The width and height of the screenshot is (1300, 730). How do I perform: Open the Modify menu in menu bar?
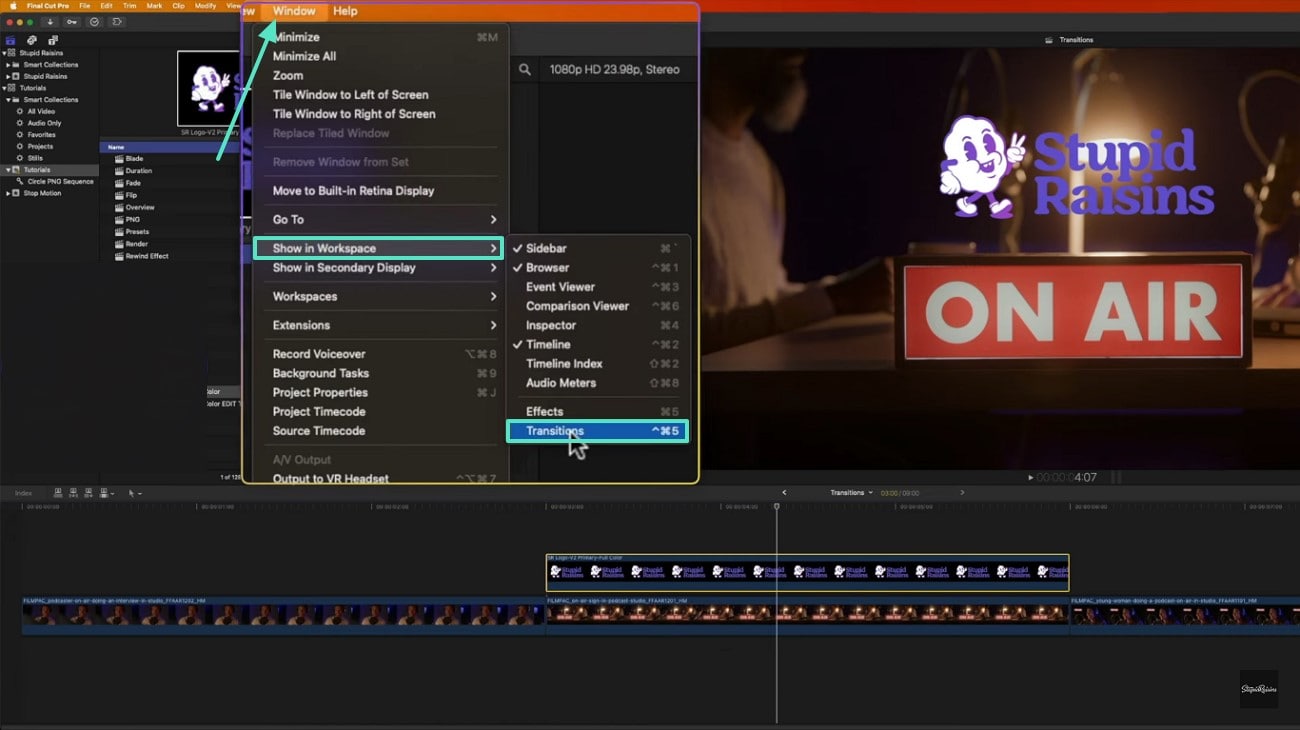pyautogui.click(x=205, y=6)
